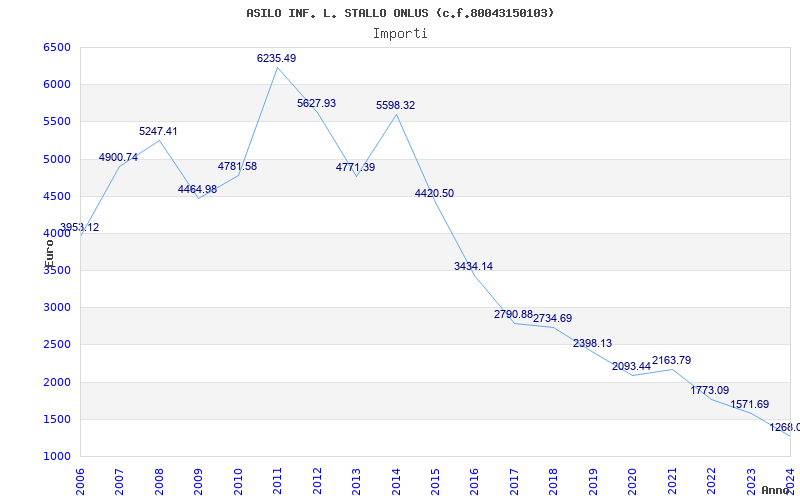Click the x-axis year 2008
800x500 pixels.
159,481
